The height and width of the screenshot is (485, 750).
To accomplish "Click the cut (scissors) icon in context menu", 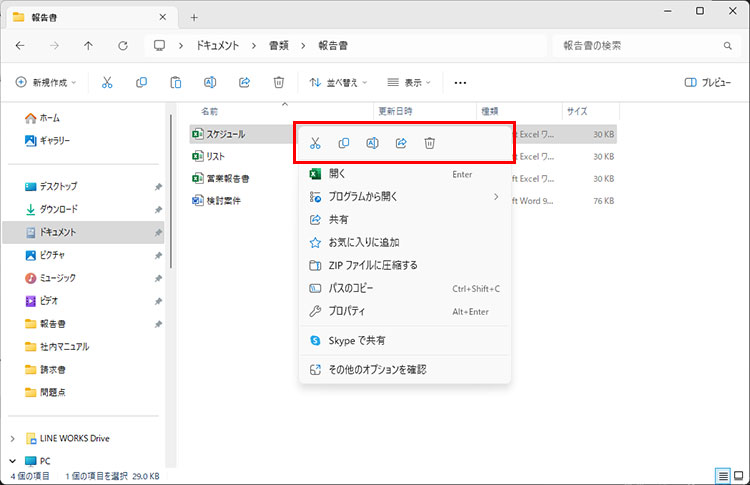I will [x=315, y=143].
